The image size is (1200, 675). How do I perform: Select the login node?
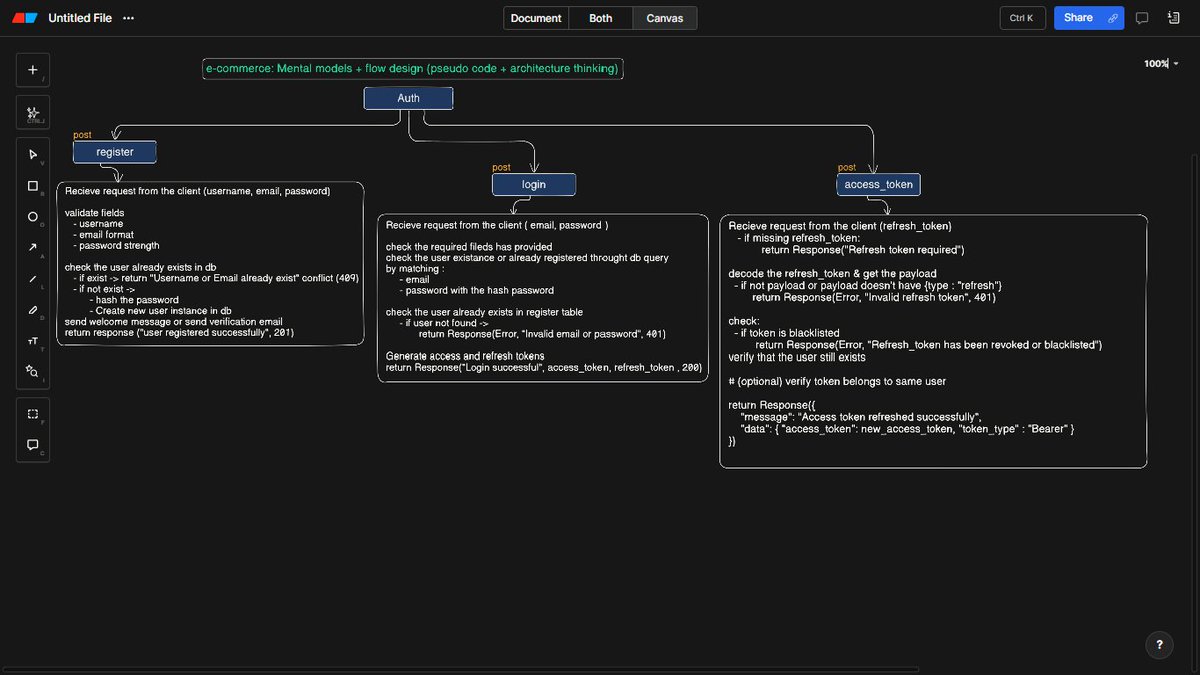533,185
